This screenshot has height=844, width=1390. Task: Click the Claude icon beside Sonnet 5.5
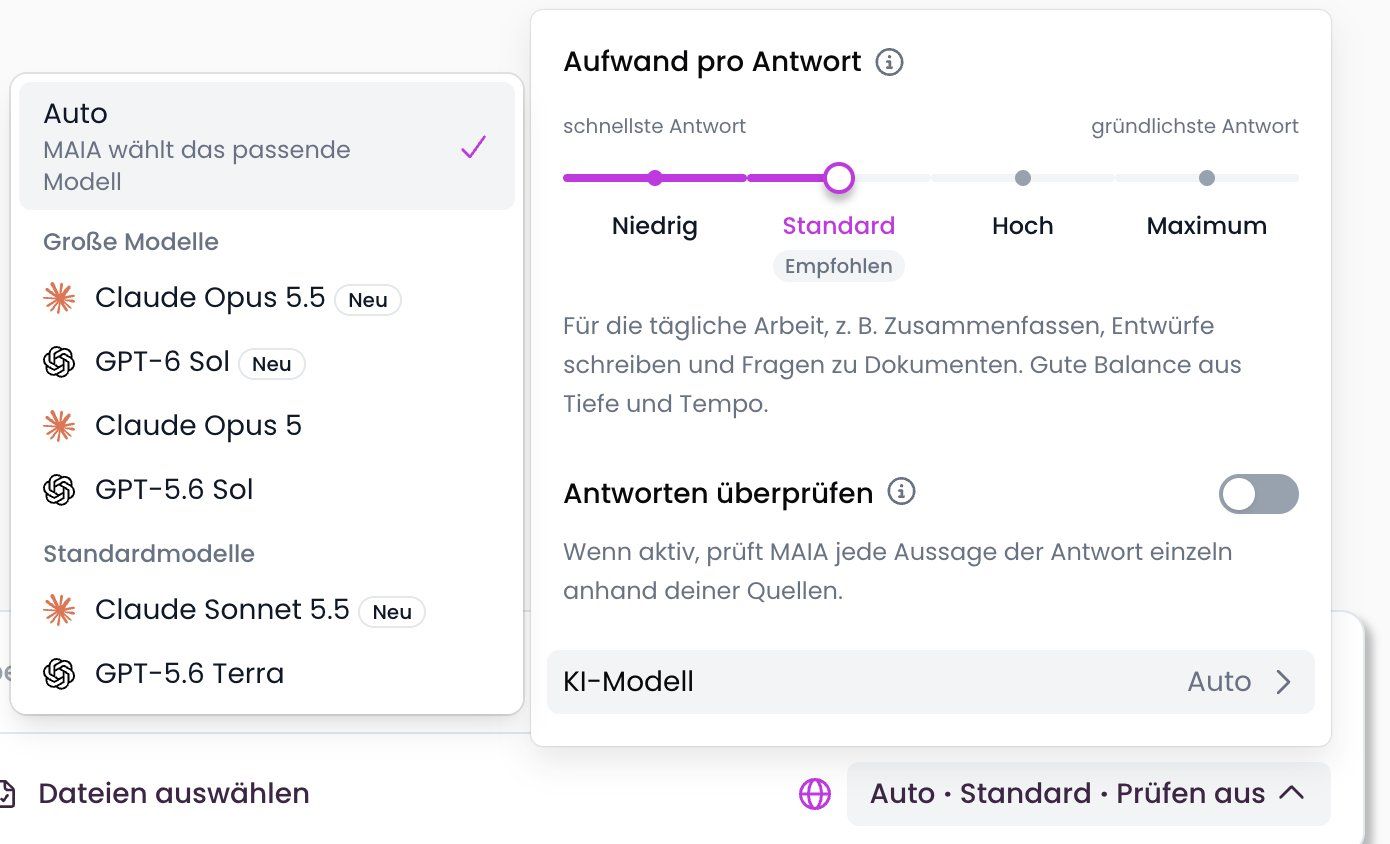pos(60,610)
